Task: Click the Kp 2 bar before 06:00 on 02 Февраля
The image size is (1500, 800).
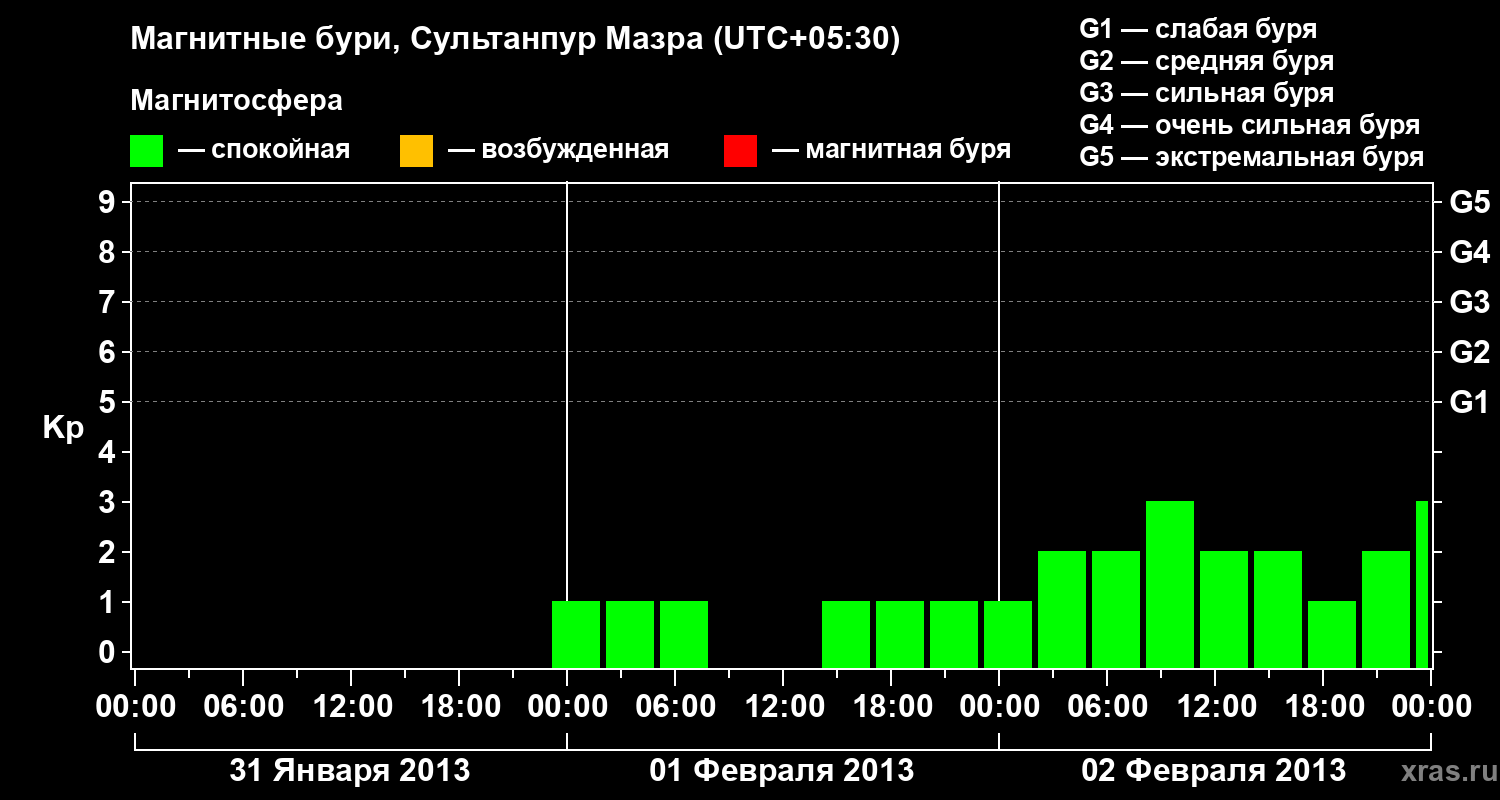Action: [1062, 609]
